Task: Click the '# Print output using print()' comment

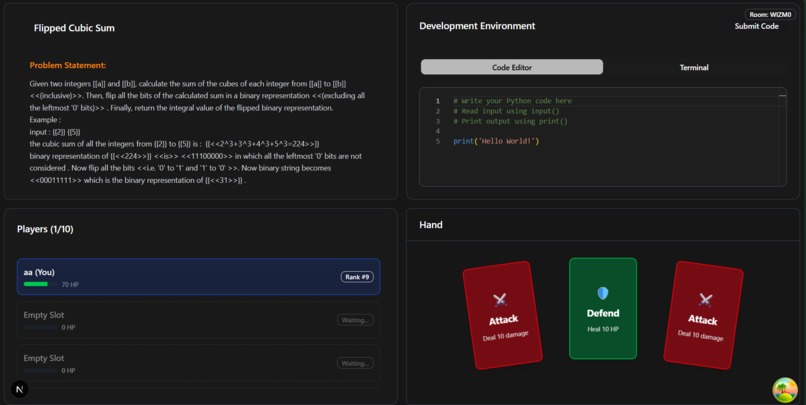Action: [x=510, y=121]
